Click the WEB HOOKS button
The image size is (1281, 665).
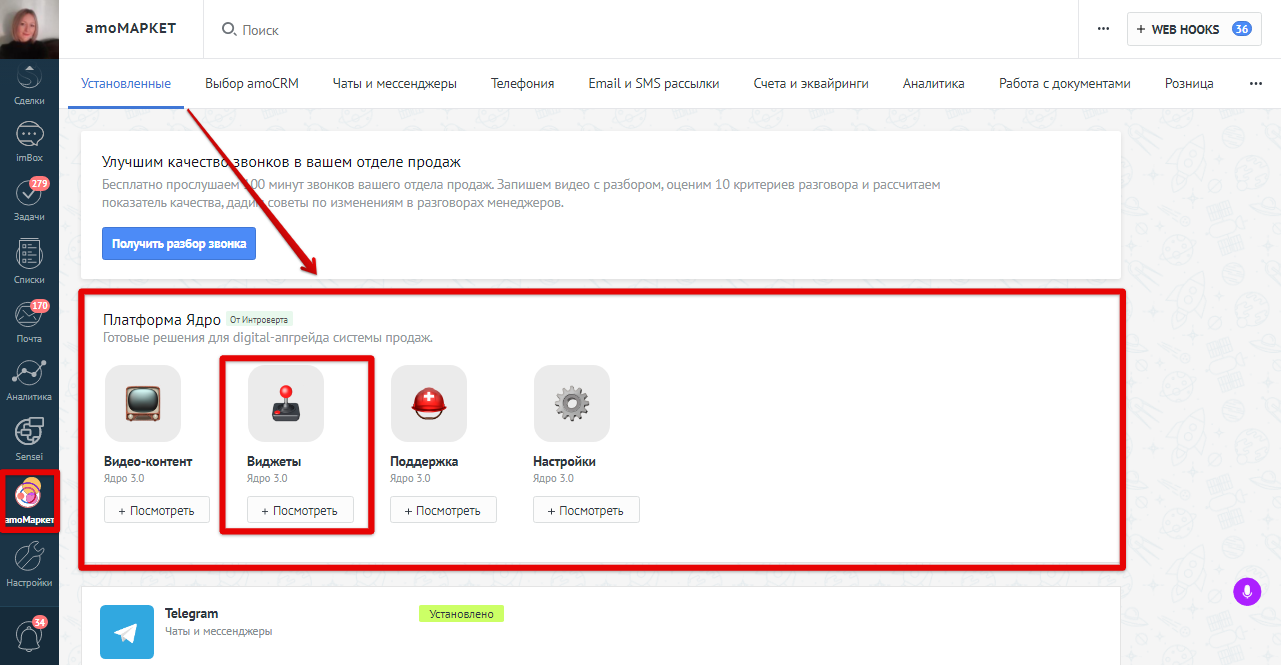coord(1192,29)
